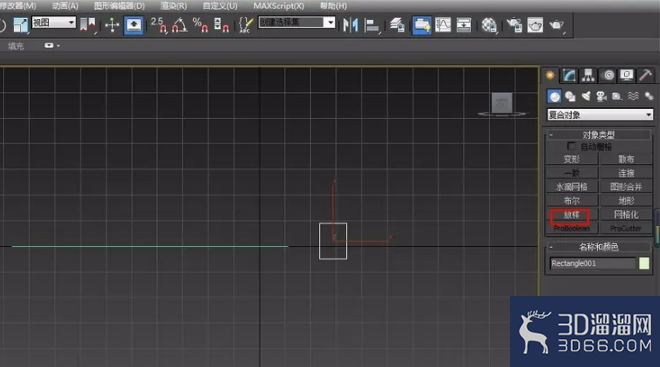Viewport: 660px width, 367px height.
Task: Enable the 自动栅格 checkbox
Action: point(571,146)
